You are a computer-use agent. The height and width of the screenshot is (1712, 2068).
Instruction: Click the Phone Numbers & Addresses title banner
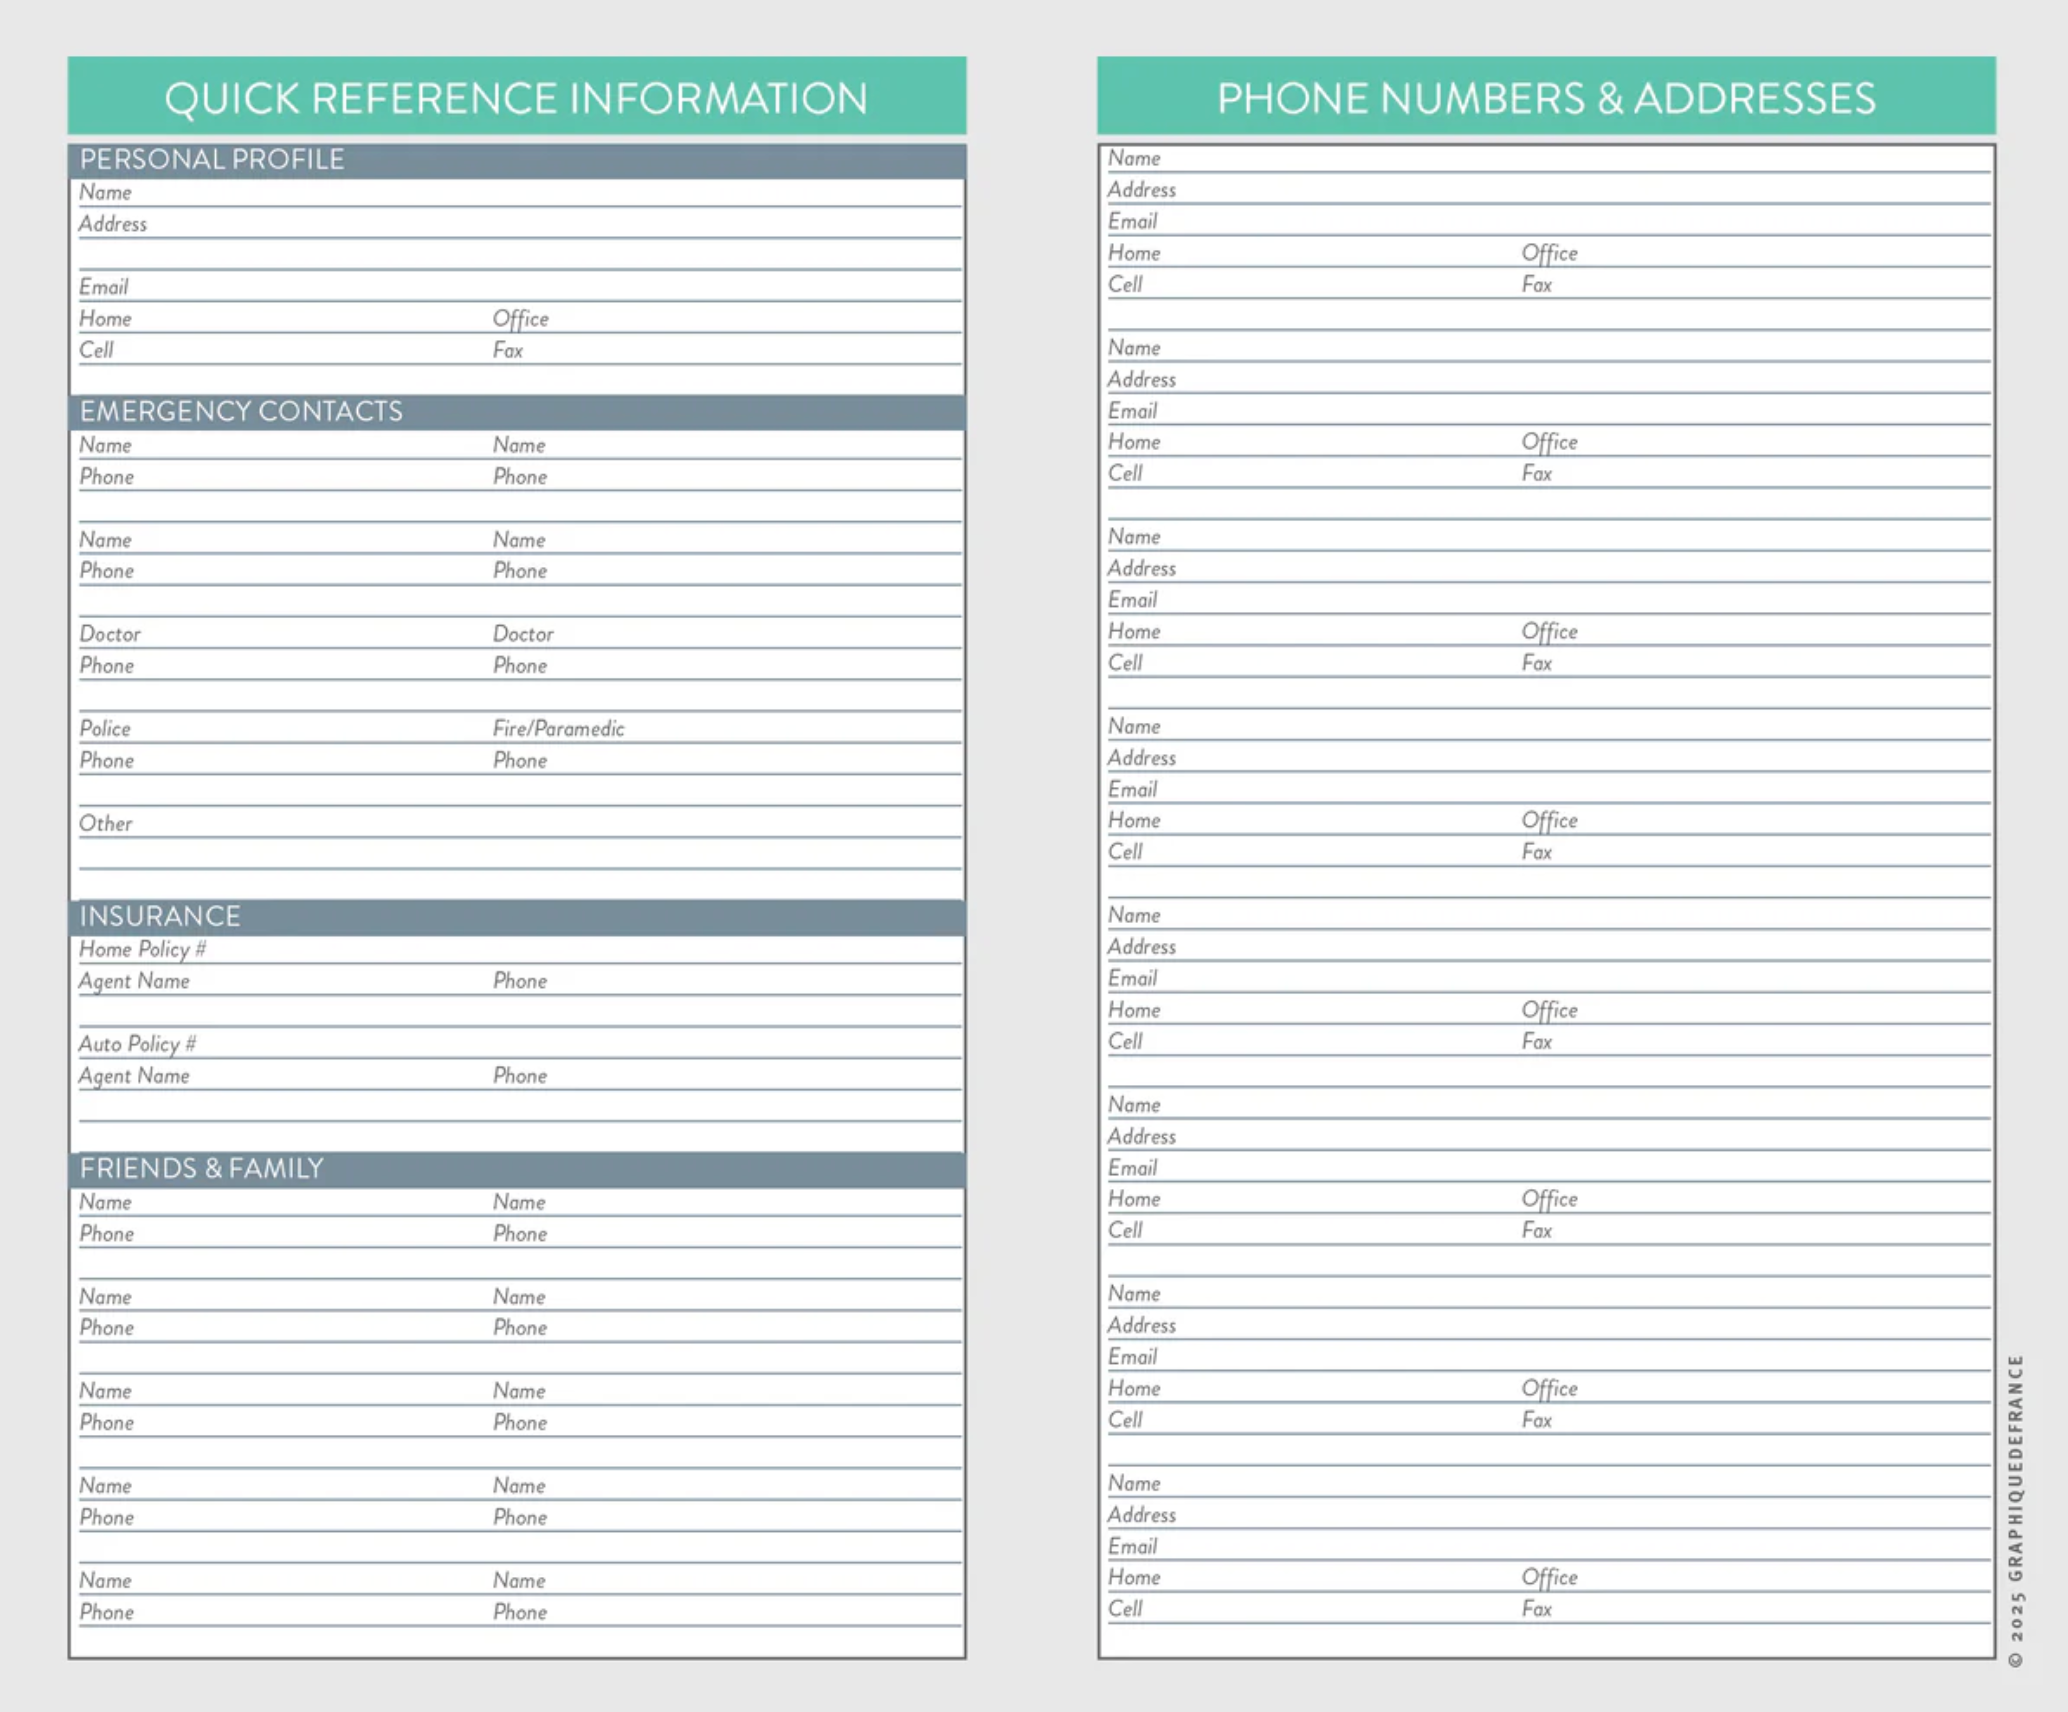click(1546, 96)
